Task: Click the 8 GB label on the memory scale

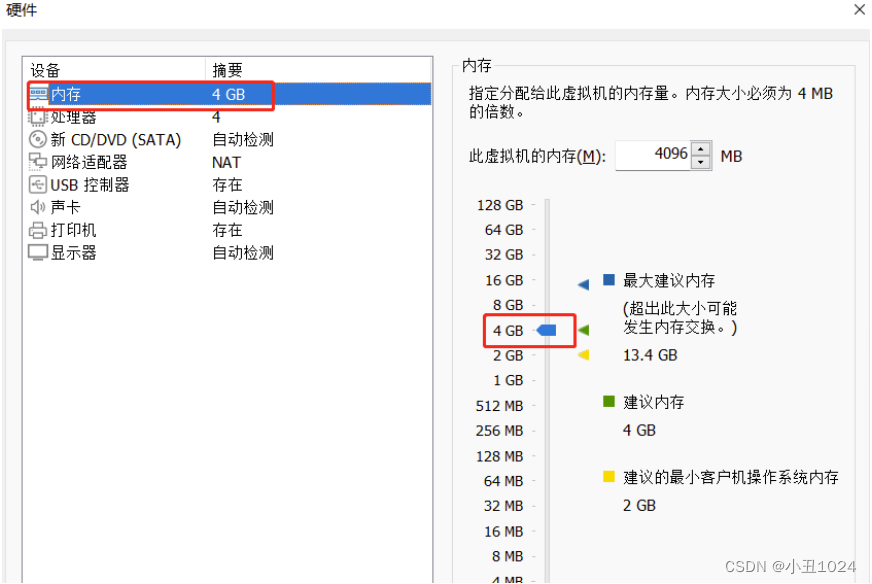Action: click(510, 304)
